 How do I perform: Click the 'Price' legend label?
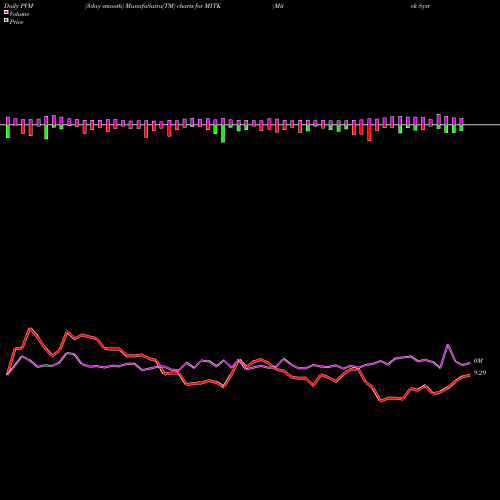16,22
